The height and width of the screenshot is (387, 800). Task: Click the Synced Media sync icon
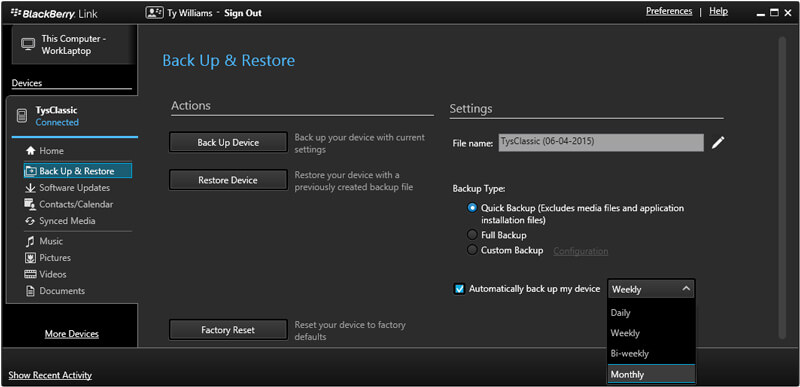tap(30, 221)
